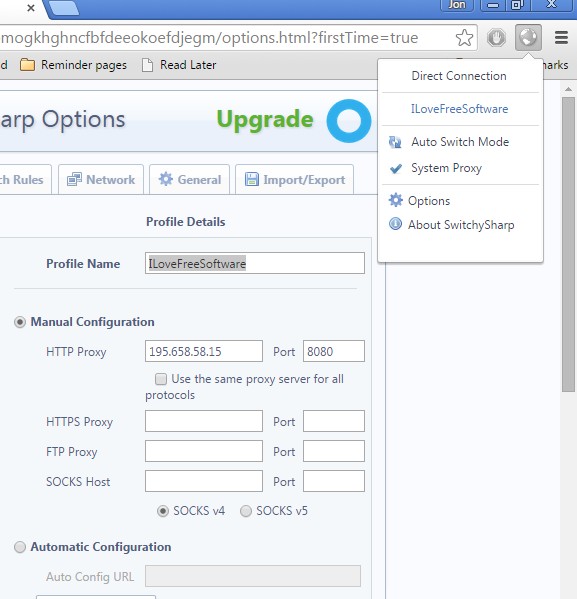The width and height of the screenshot is (577, 599).
Task: Open About SwitchySharp
Action: [461, 225]
